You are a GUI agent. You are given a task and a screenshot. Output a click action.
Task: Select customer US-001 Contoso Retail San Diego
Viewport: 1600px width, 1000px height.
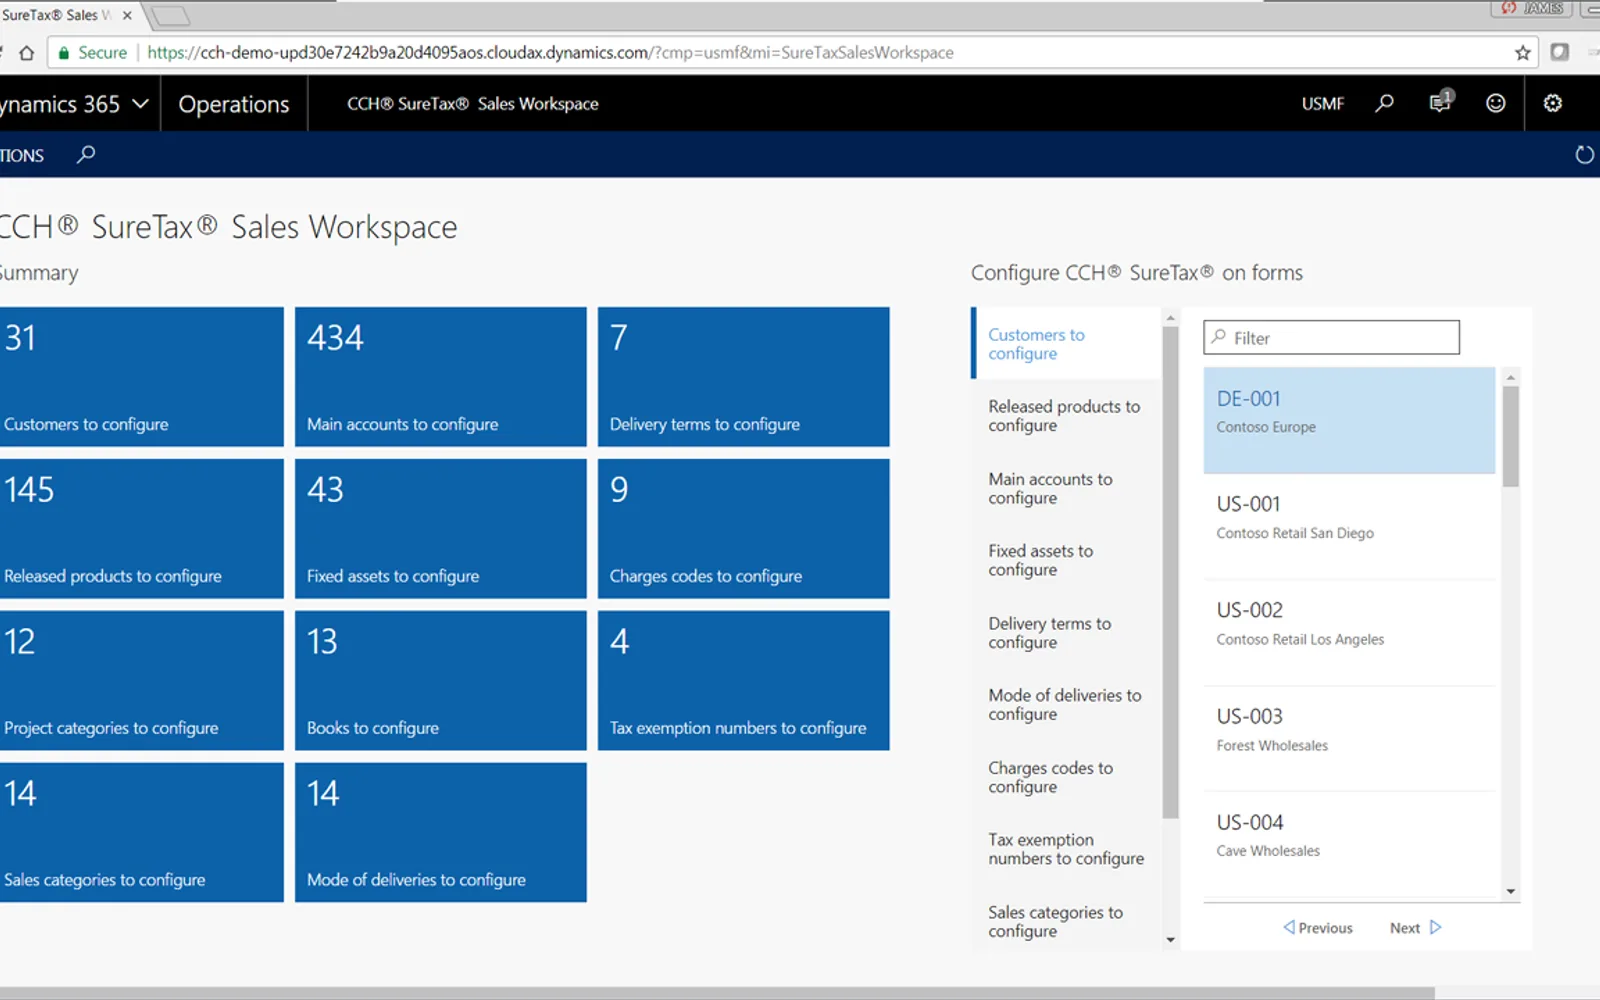tap(1349, 526)
